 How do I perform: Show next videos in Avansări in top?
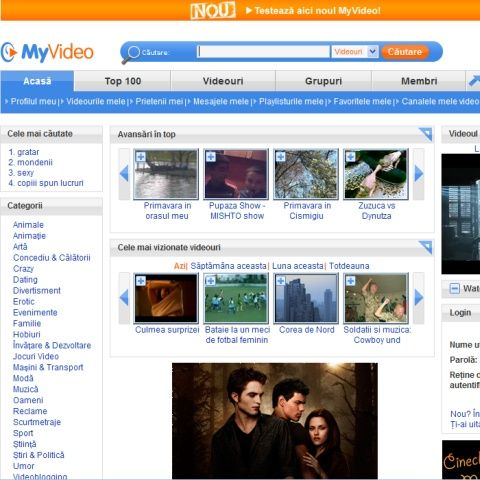pos(419,174)
